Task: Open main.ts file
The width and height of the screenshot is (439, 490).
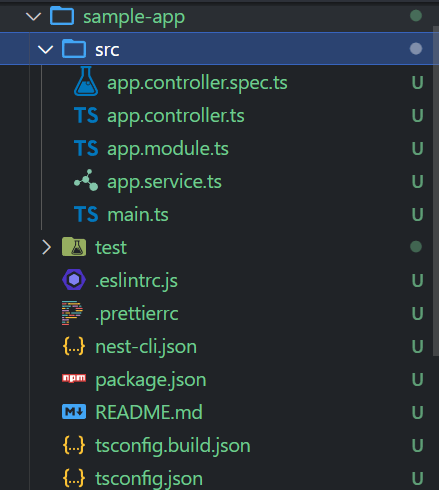Action: [x=138, y=214]
